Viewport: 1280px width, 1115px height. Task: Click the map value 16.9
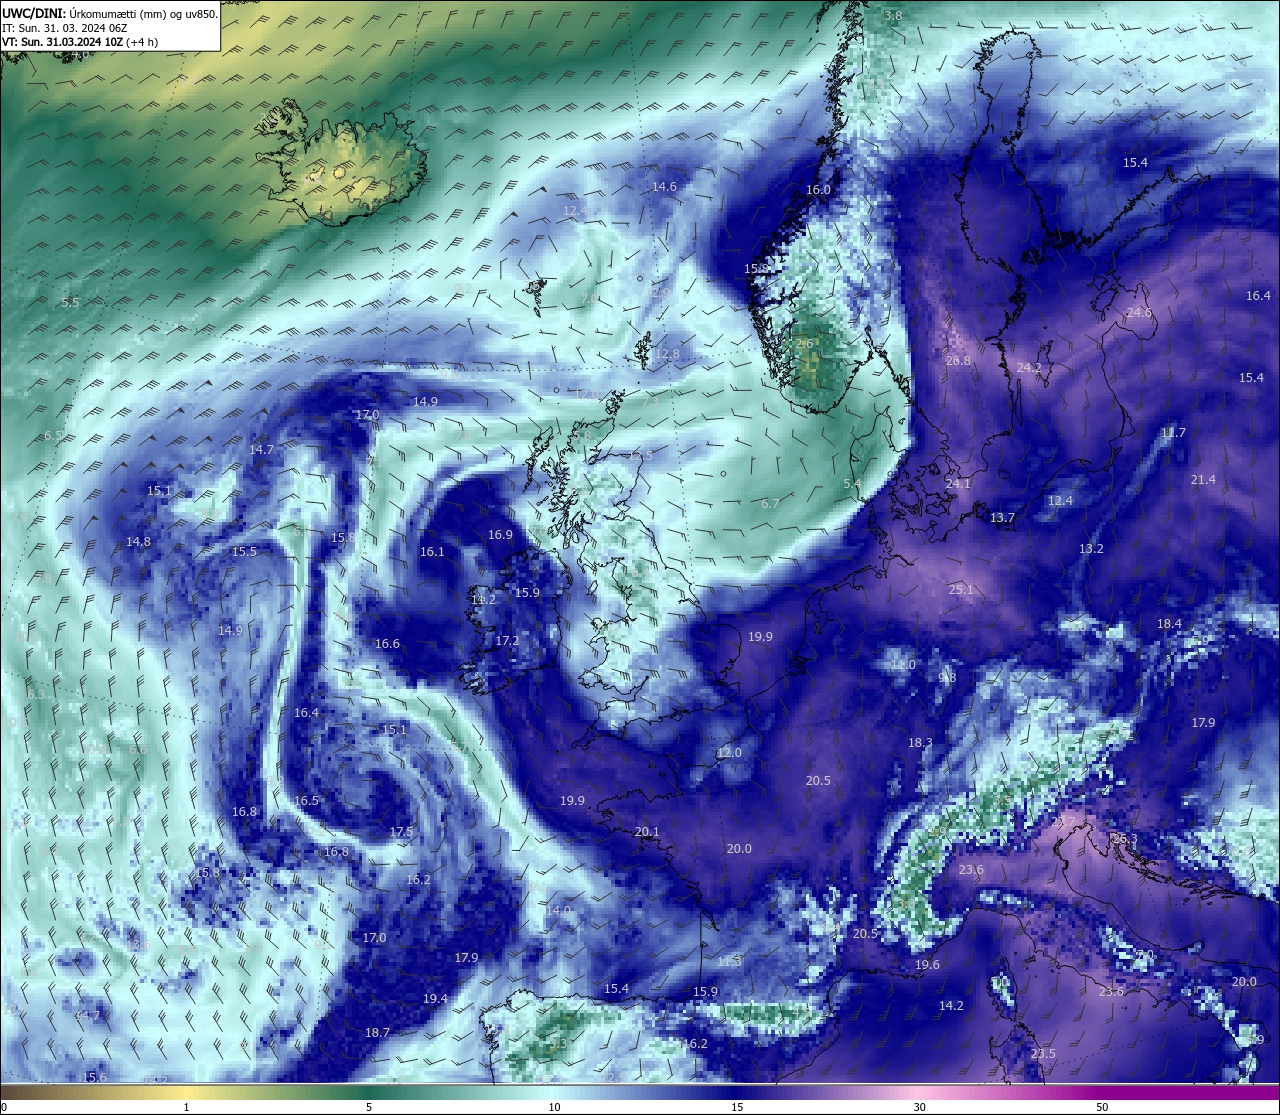click(500, 535)
